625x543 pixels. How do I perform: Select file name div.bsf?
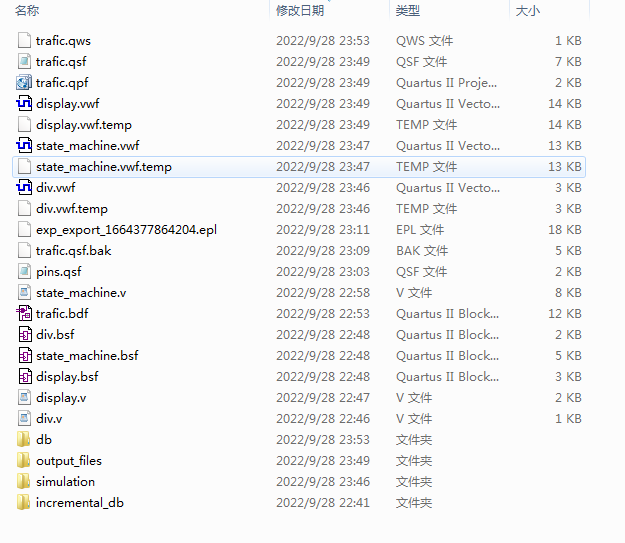[x=55, y=334]
